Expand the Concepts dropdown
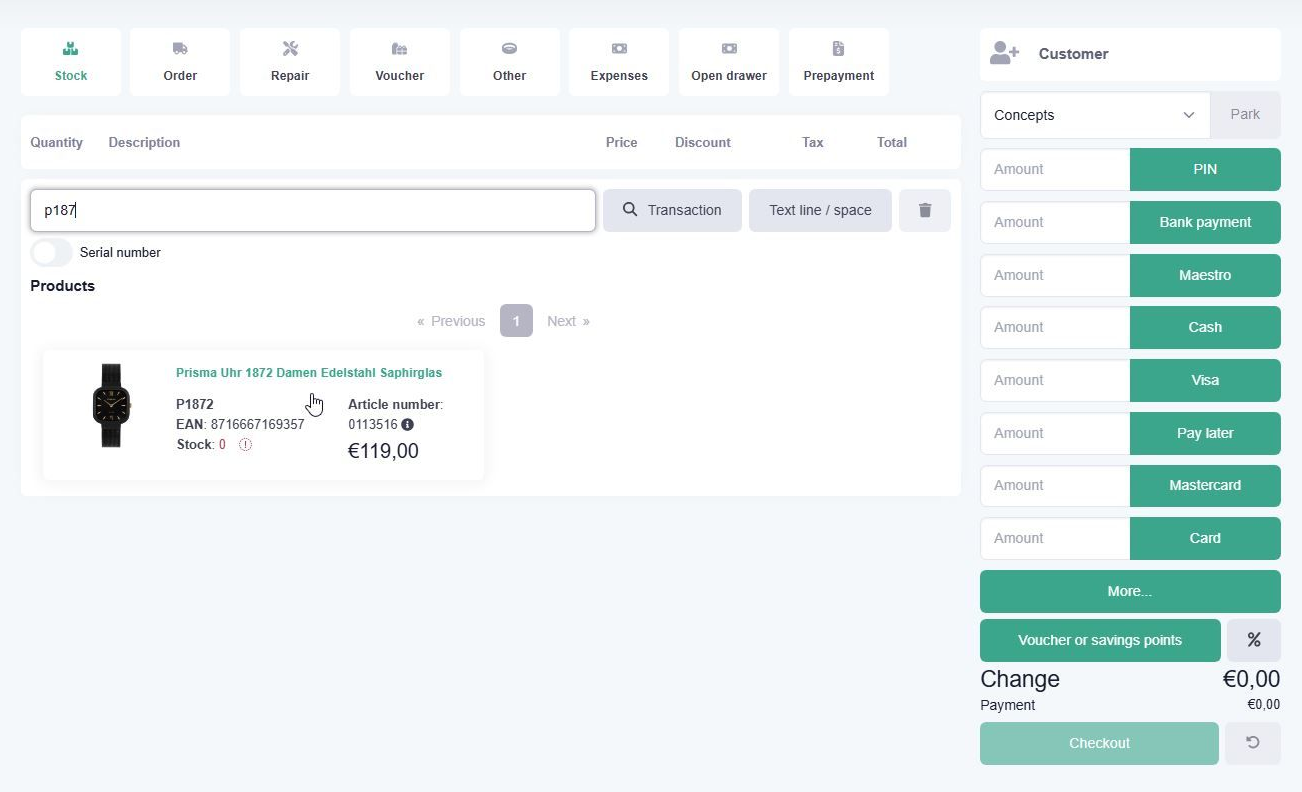The width and height of the screenshot is (1302, 792). coord(1095,115)
